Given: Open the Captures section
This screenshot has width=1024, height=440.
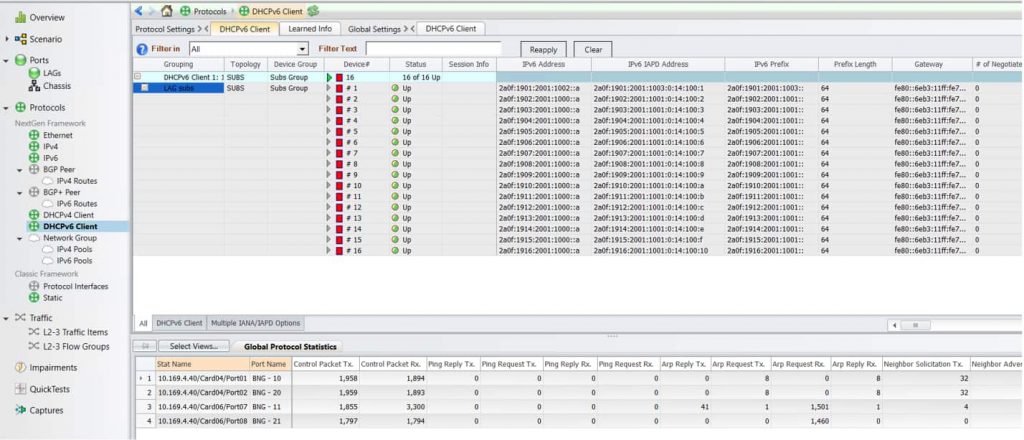Looking at the screenshot, I should (39, 410).
